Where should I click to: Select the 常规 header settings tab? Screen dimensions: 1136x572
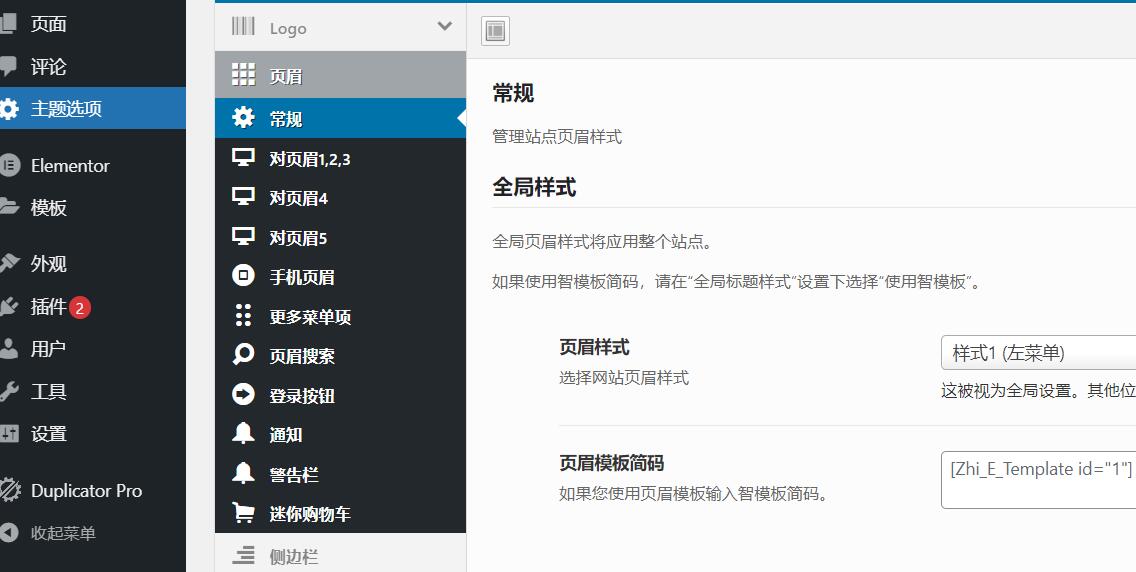click(341, 118)
